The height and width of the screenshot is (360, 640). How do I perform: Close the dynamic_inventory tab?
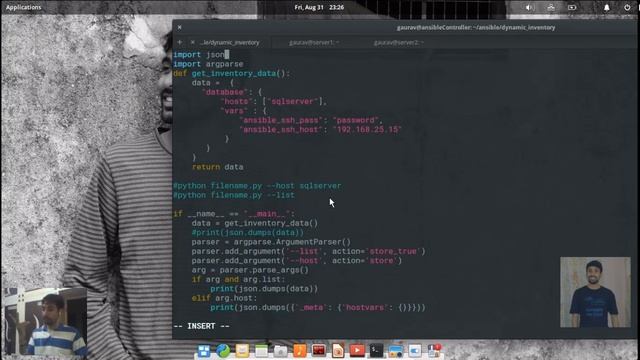pyautogui.click(x=193, y=42)
